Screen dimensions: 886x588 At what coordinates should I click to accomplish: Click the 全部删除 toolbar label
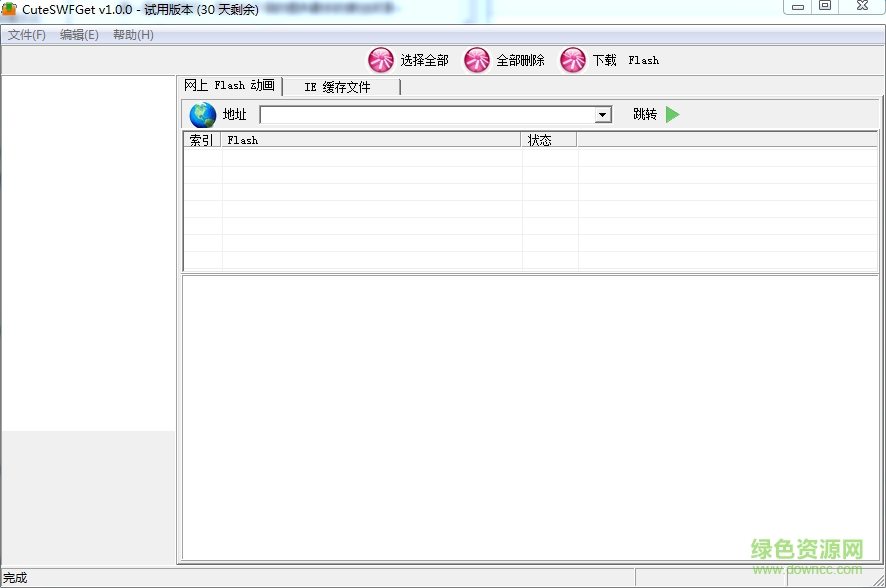point(520,60)
